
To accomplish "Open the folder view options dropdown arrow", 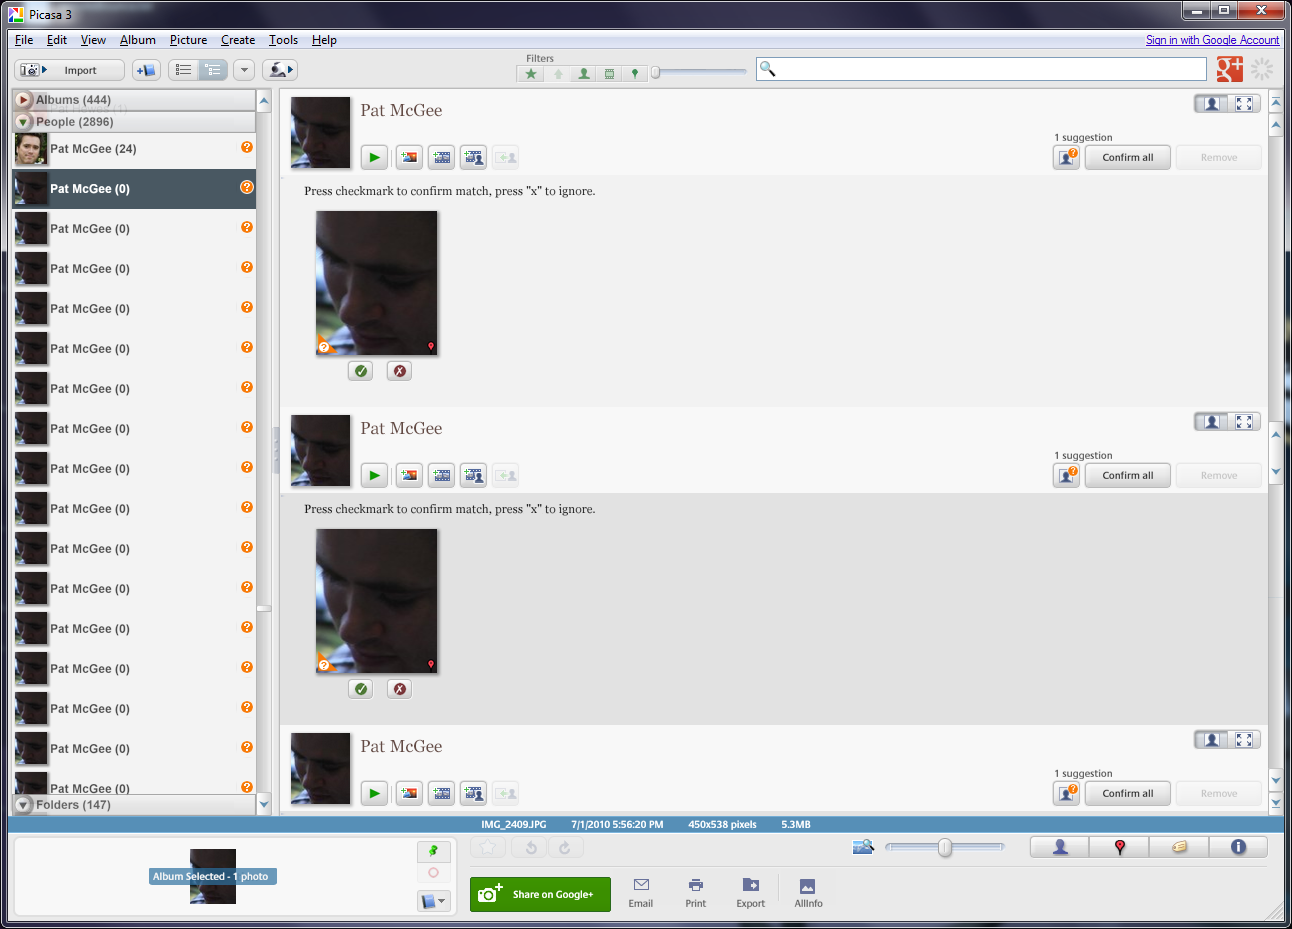I will click(244, 70).
